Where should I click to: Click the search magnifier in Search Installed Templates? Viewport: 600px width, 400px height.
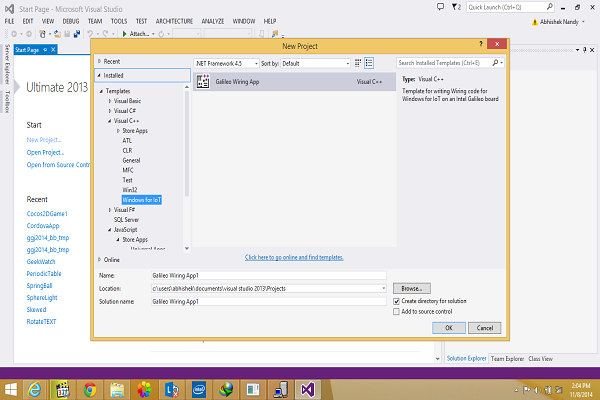coord(495,62)
